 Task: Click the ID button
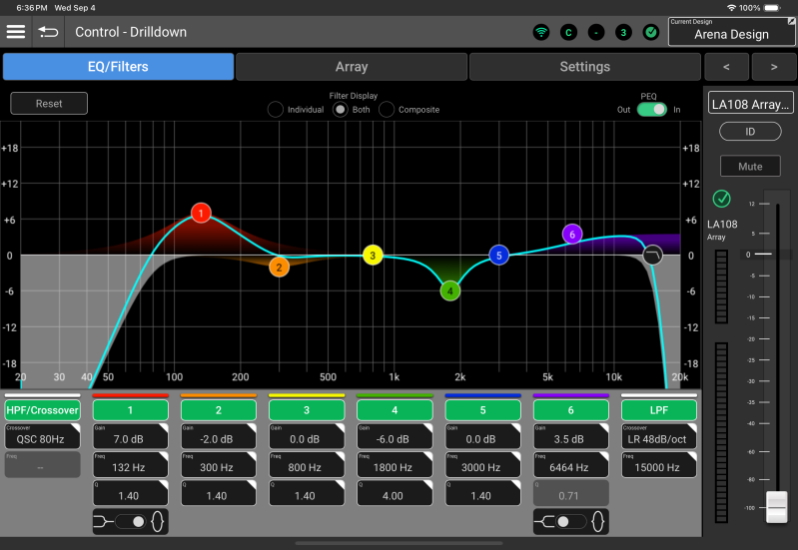[750, 132]
